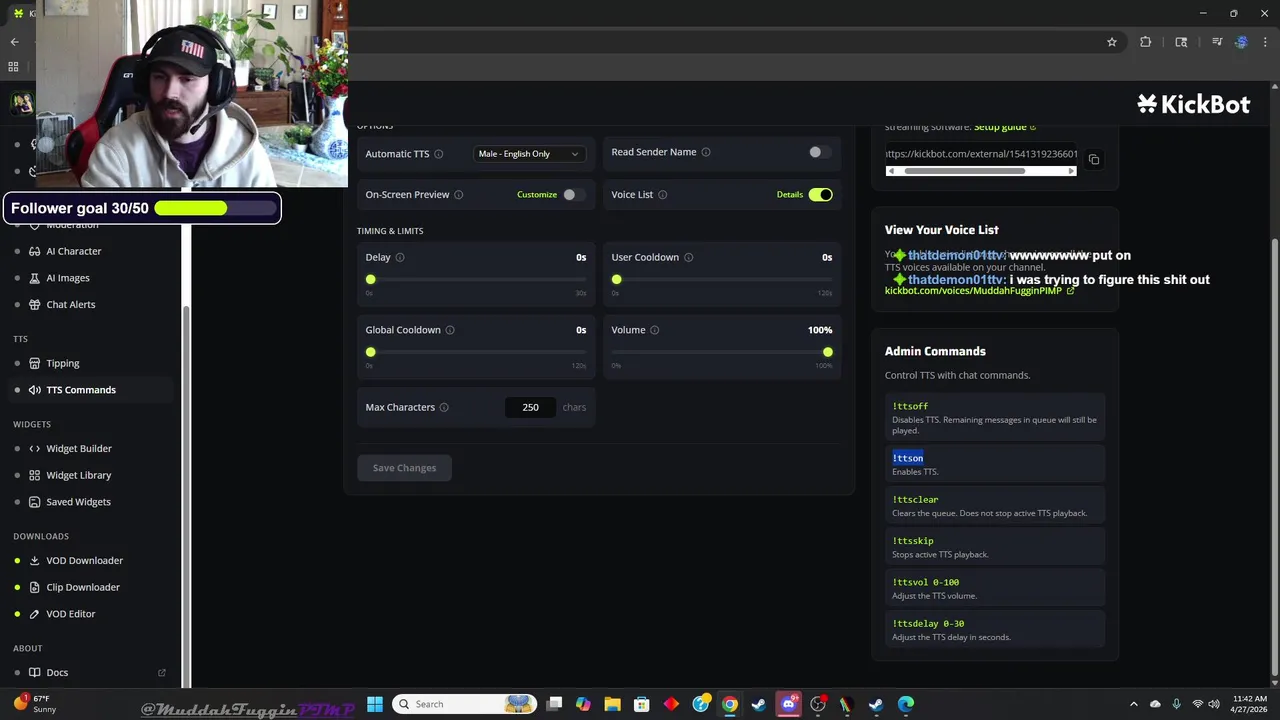
Task: Select the !ttsvol 0-100 command text
Action: pos(925,582)
